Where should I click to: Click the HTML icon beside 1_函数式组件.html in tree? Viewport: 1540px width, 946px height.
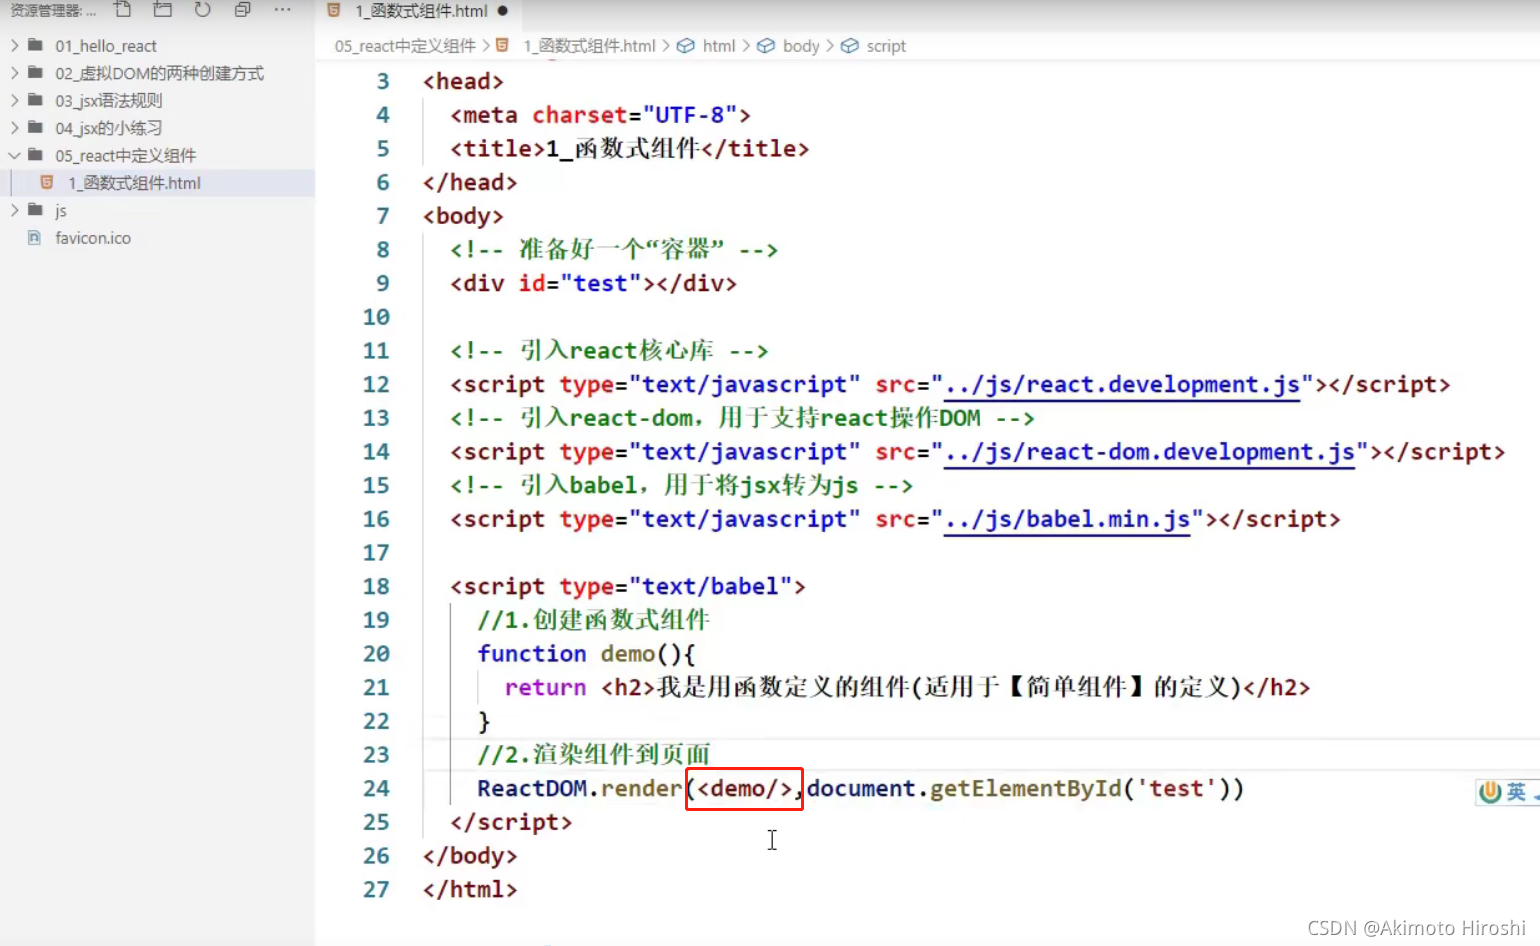coord(47,182)
